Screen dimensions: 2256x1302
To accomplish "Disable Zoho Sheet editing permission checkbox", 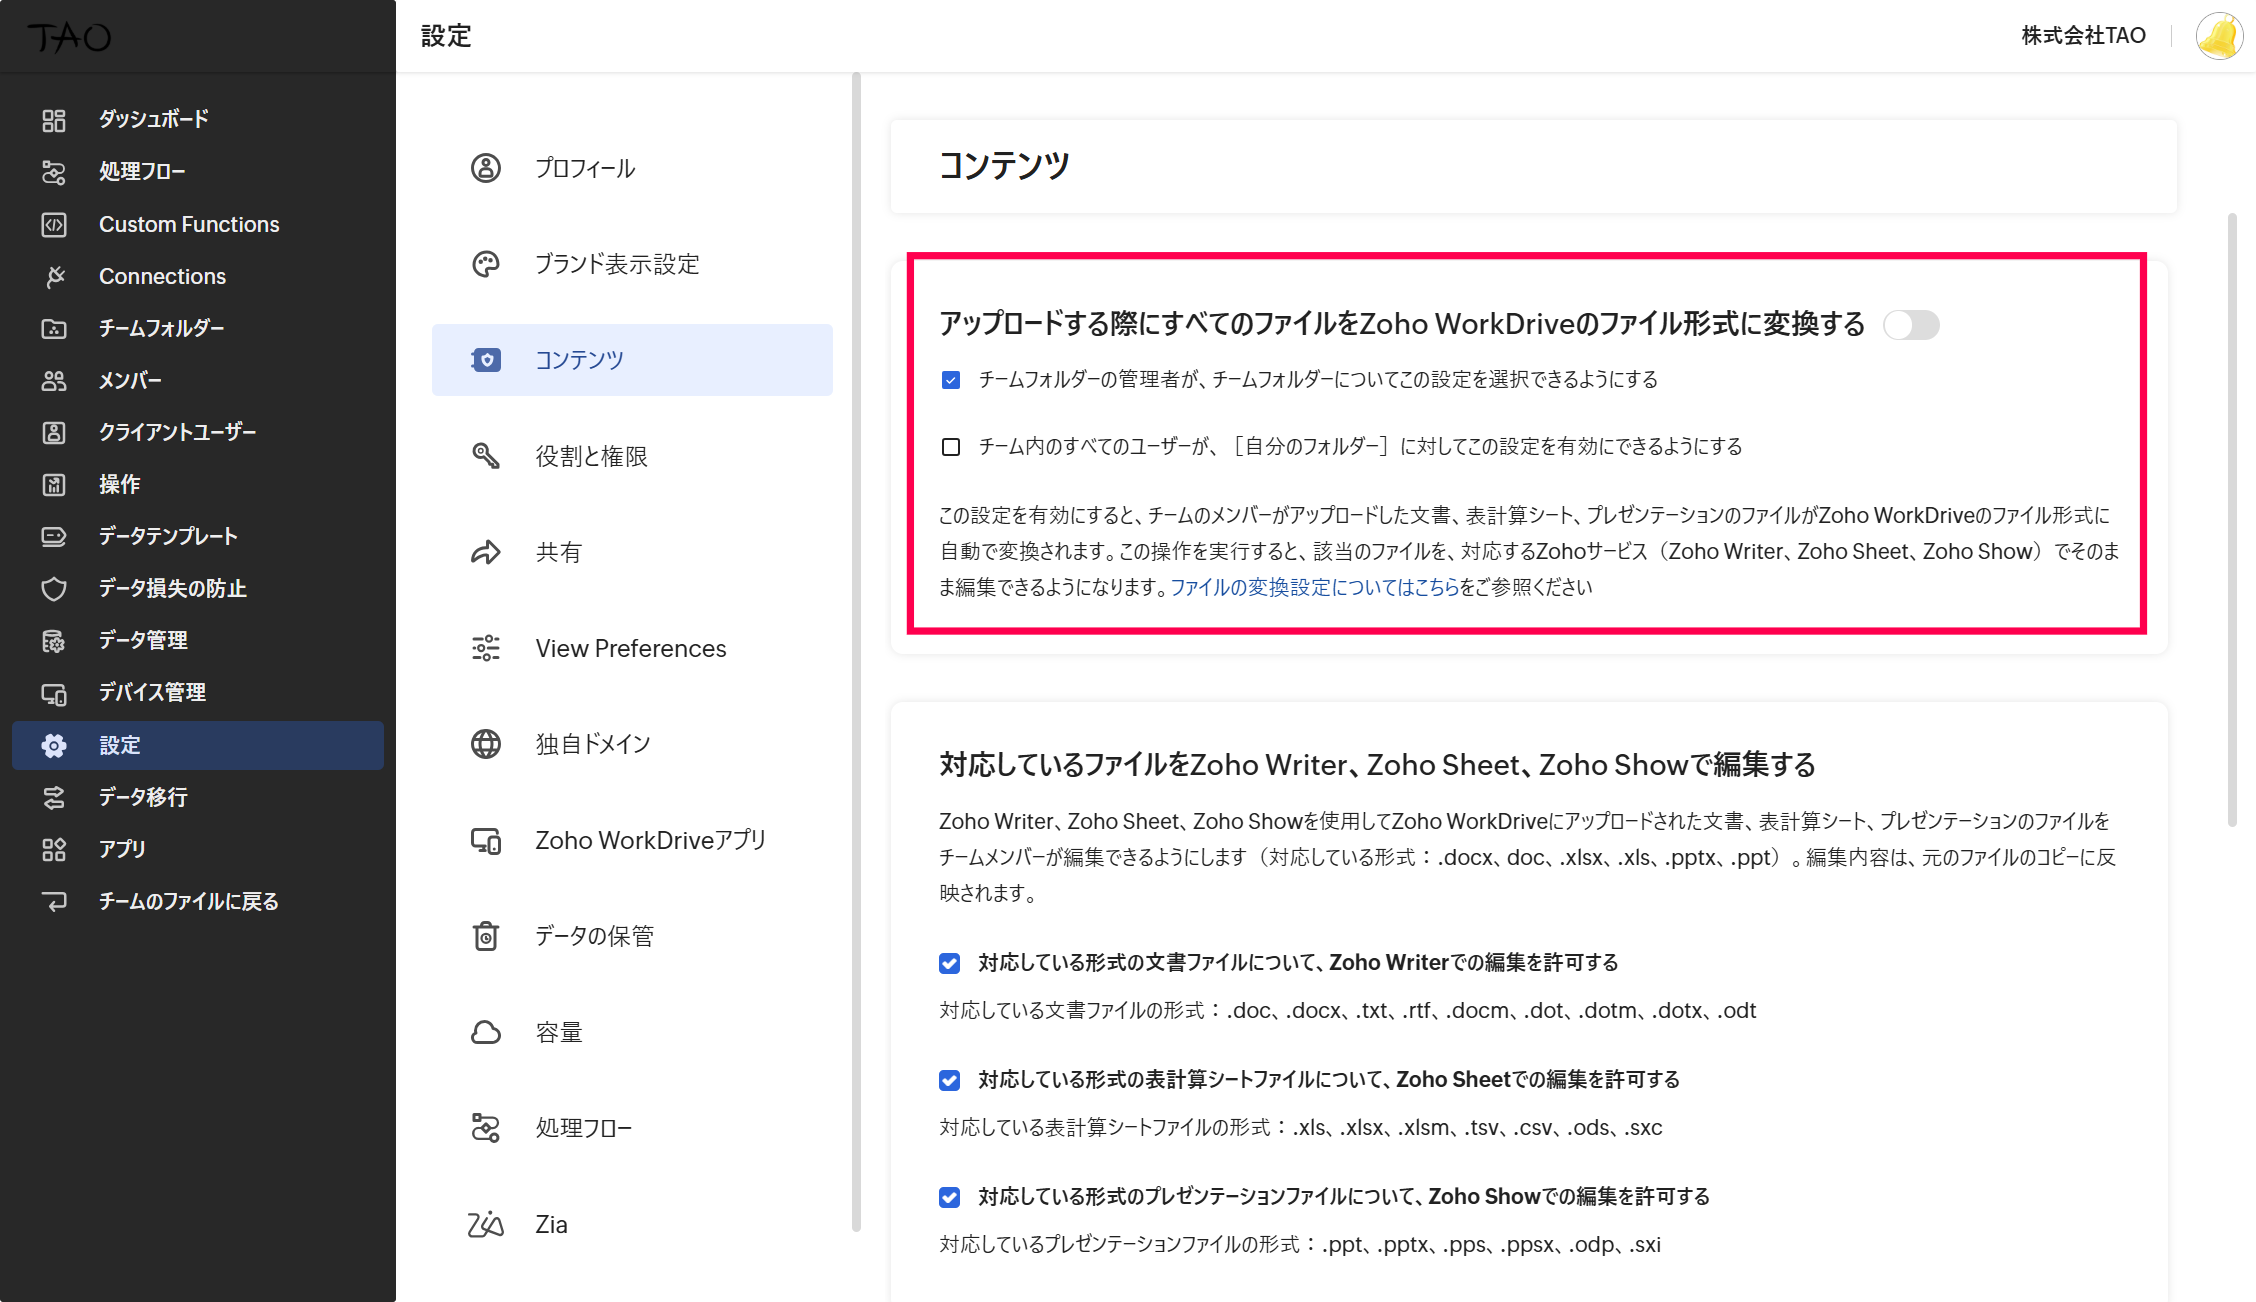I will (x=950, y=1080).
